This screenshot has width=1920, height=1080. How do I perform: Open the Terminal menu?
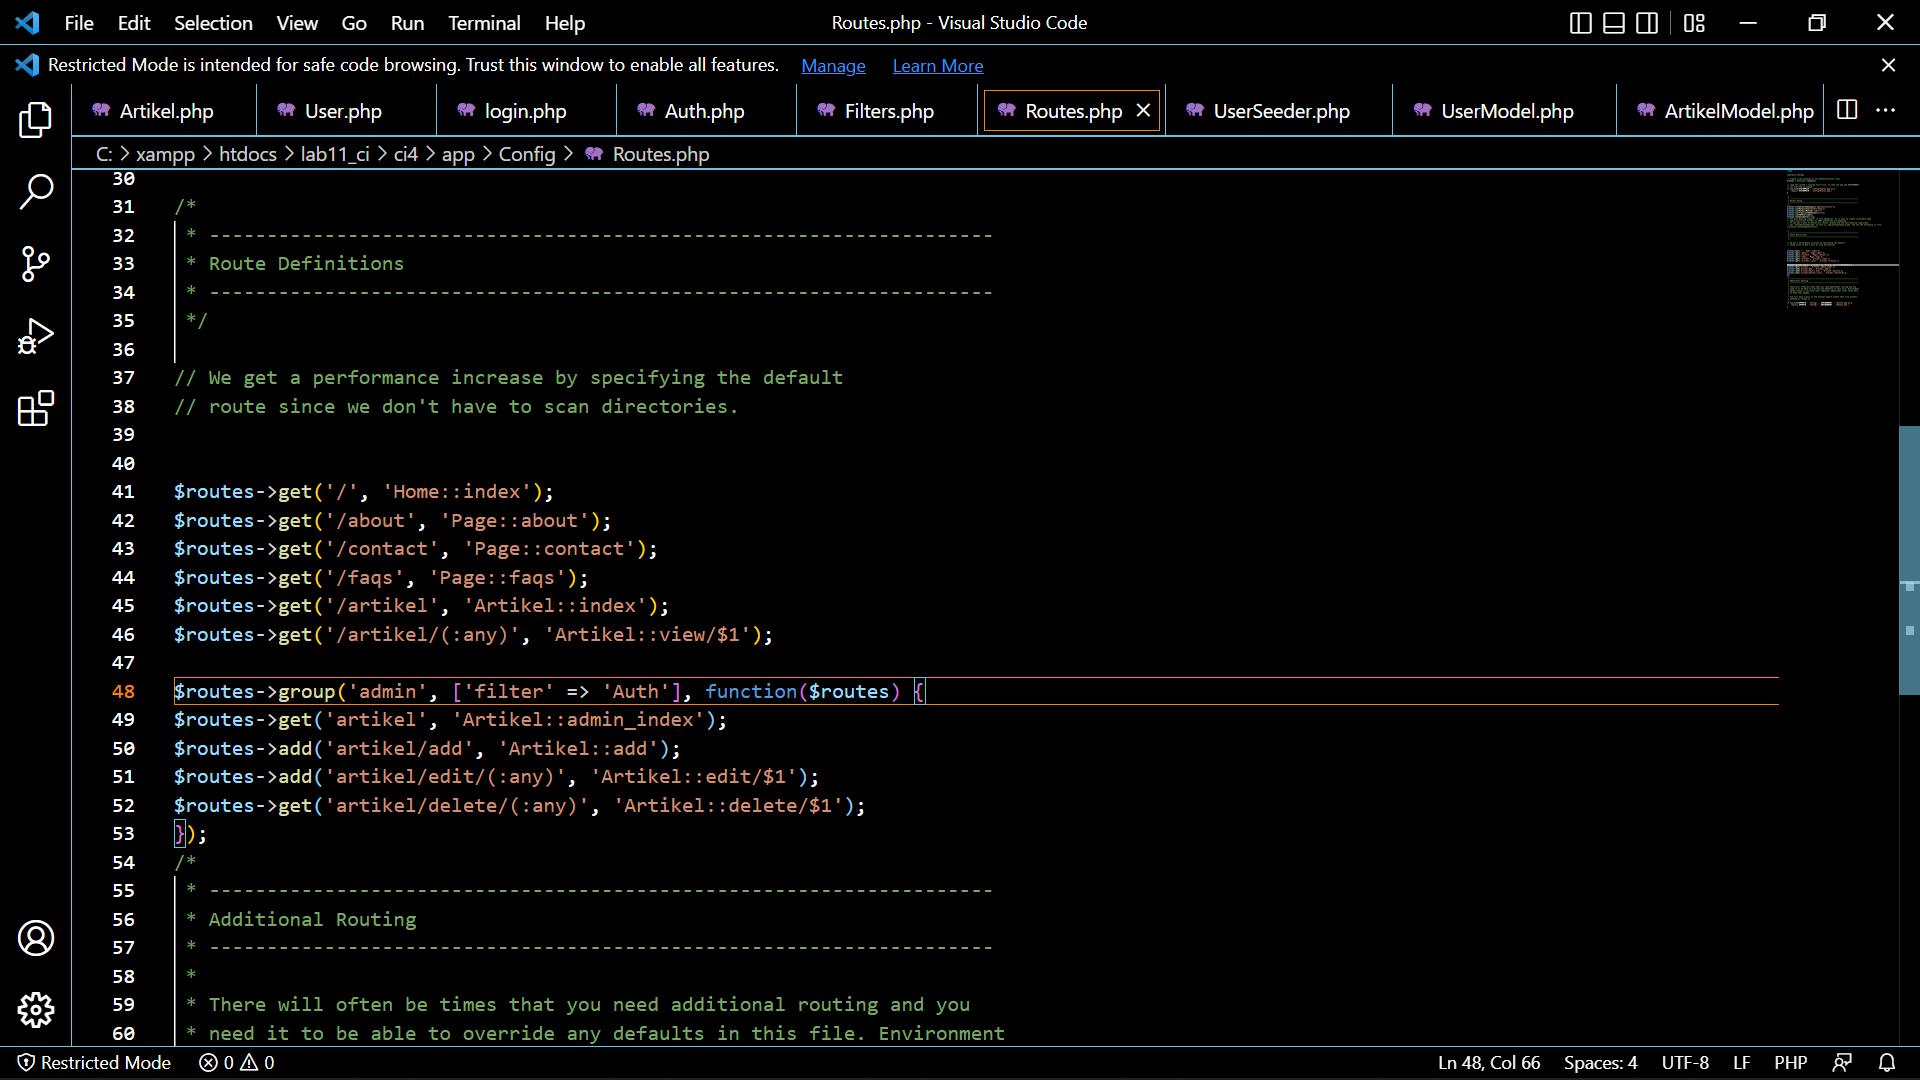[x=484, y=22]
